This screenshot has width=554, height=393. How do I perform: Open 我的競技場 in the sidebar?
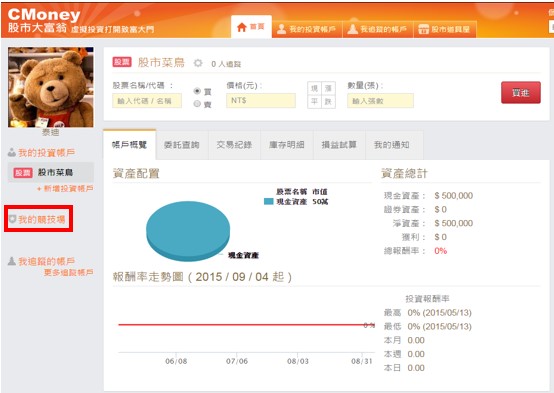[x=42, y=219]
